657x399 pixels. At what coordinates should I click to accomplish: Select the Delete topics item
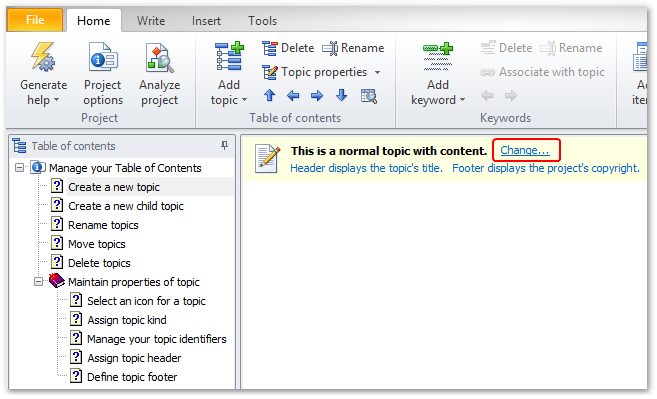pos(99,263)
